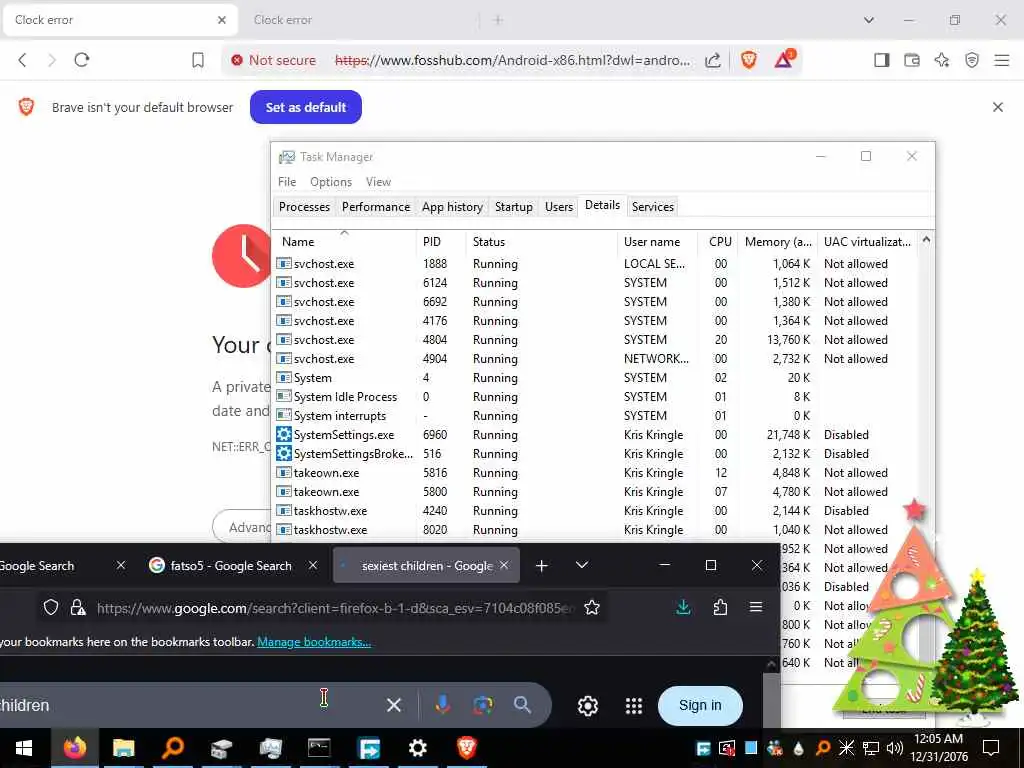
Task: Open Brave tab search dropdown chevron
Action: click(869, 20)
